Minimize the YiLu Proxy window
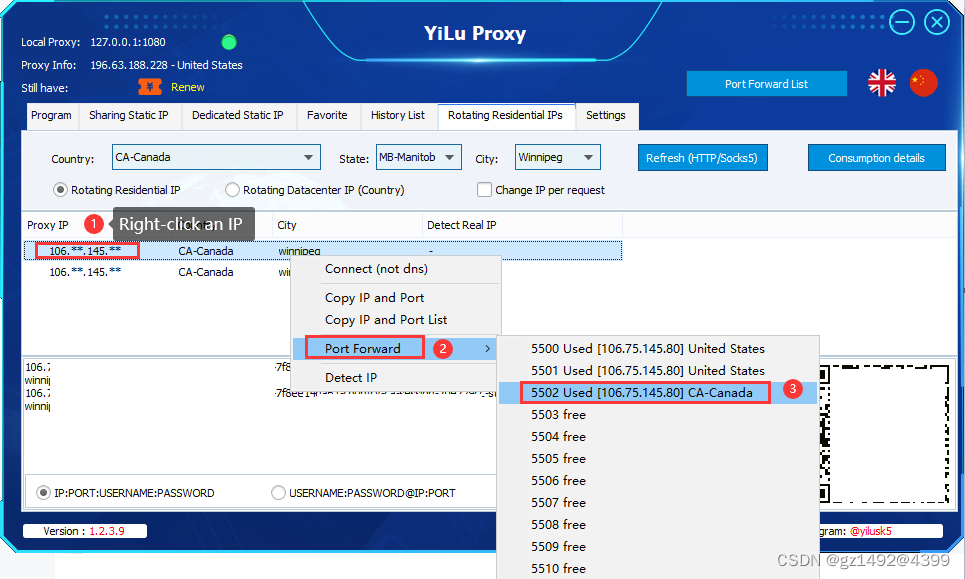Image resolution: width=965 pixels, height=579 pixels. (902, 23)
